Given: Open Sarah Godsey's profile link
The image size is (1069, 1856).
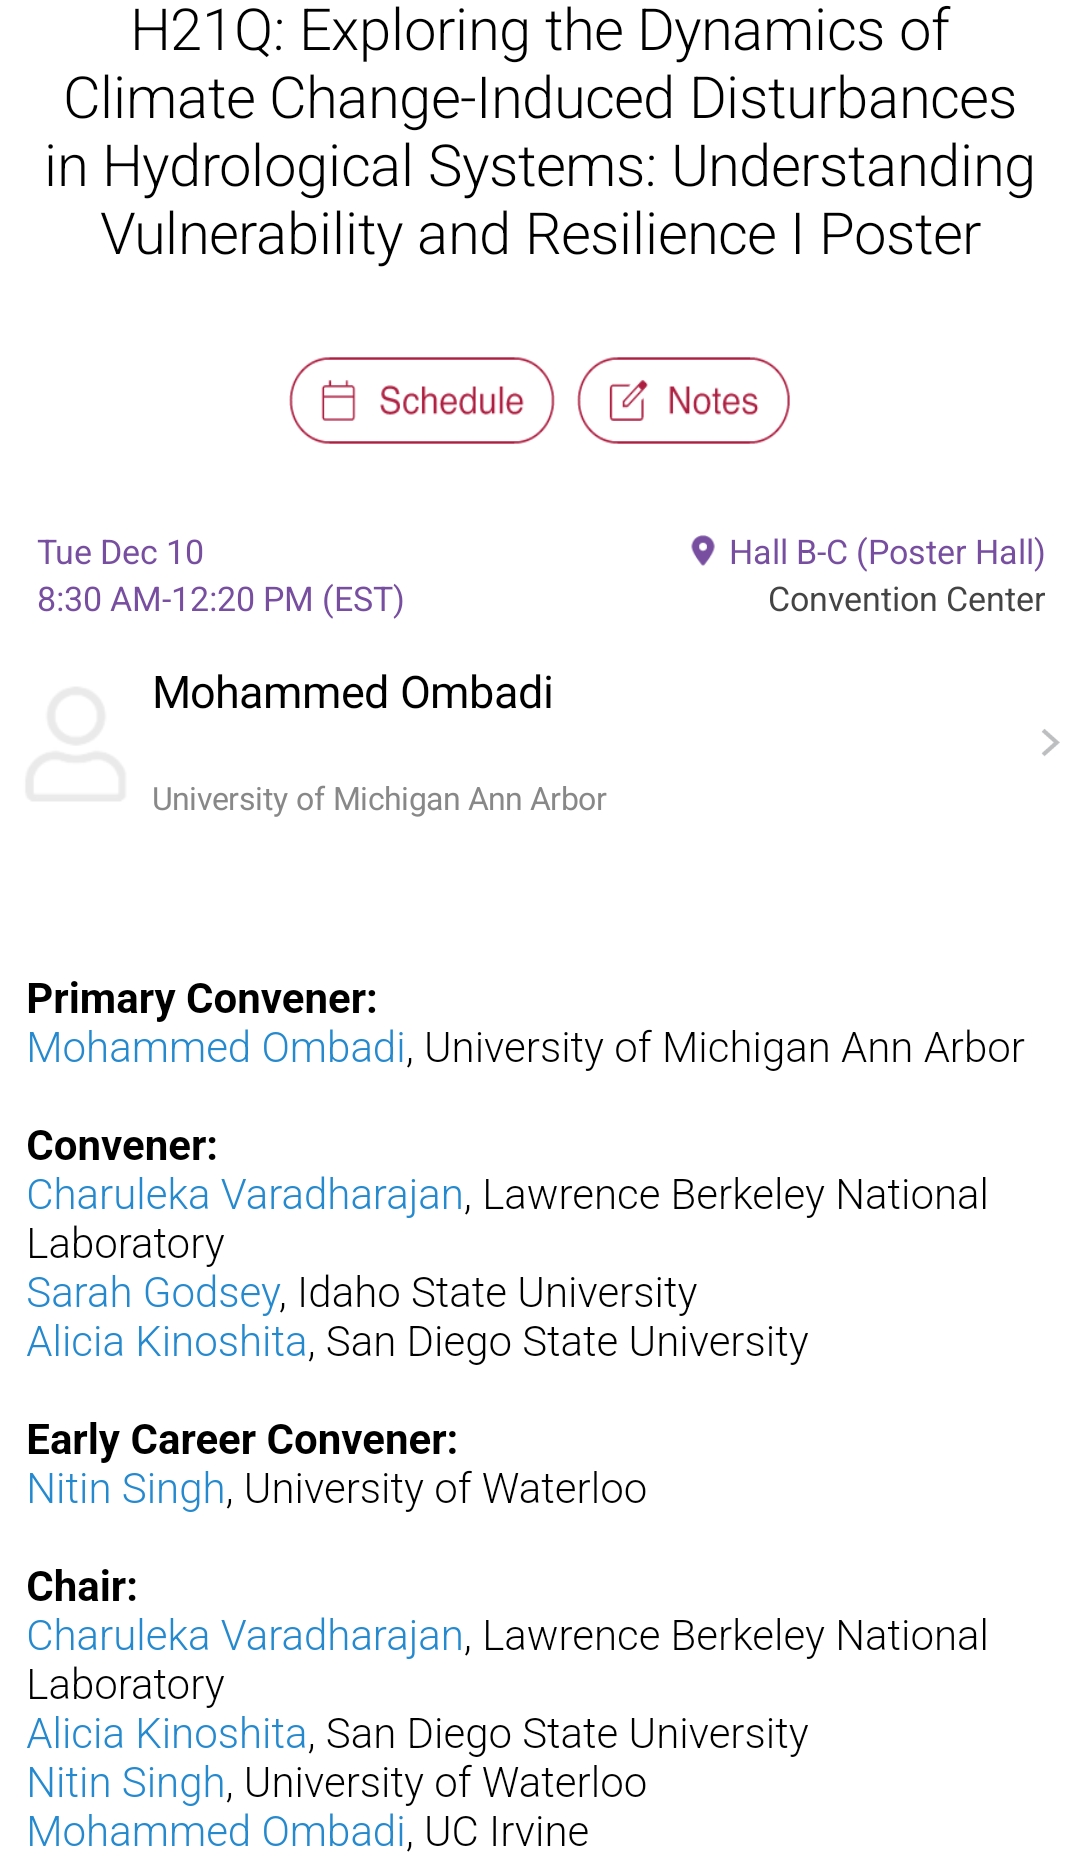Looking at the screenshot, I should coord(153,1292).
